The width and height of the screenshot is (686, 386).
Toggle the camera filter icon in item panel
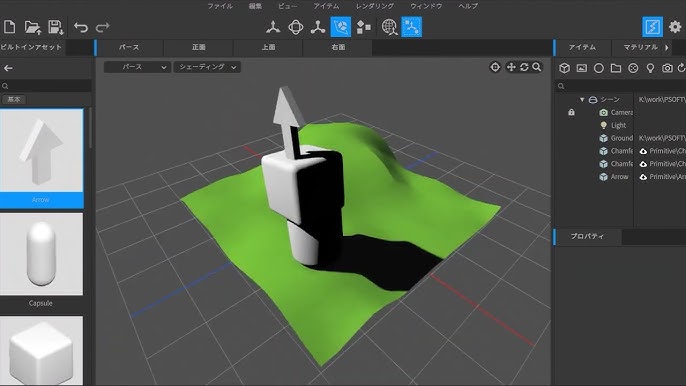667,68
